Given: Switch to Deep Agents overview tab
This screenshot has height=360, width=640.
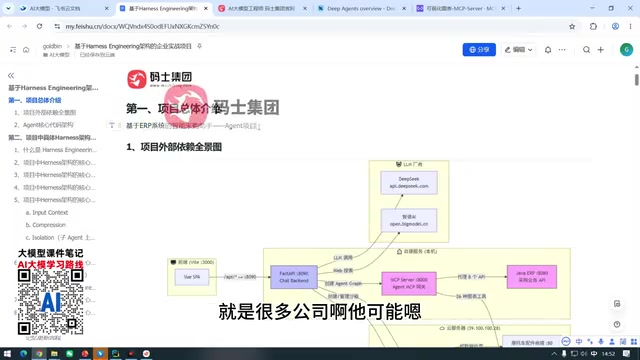Looking at the screenshot, I should pos(362,8).
